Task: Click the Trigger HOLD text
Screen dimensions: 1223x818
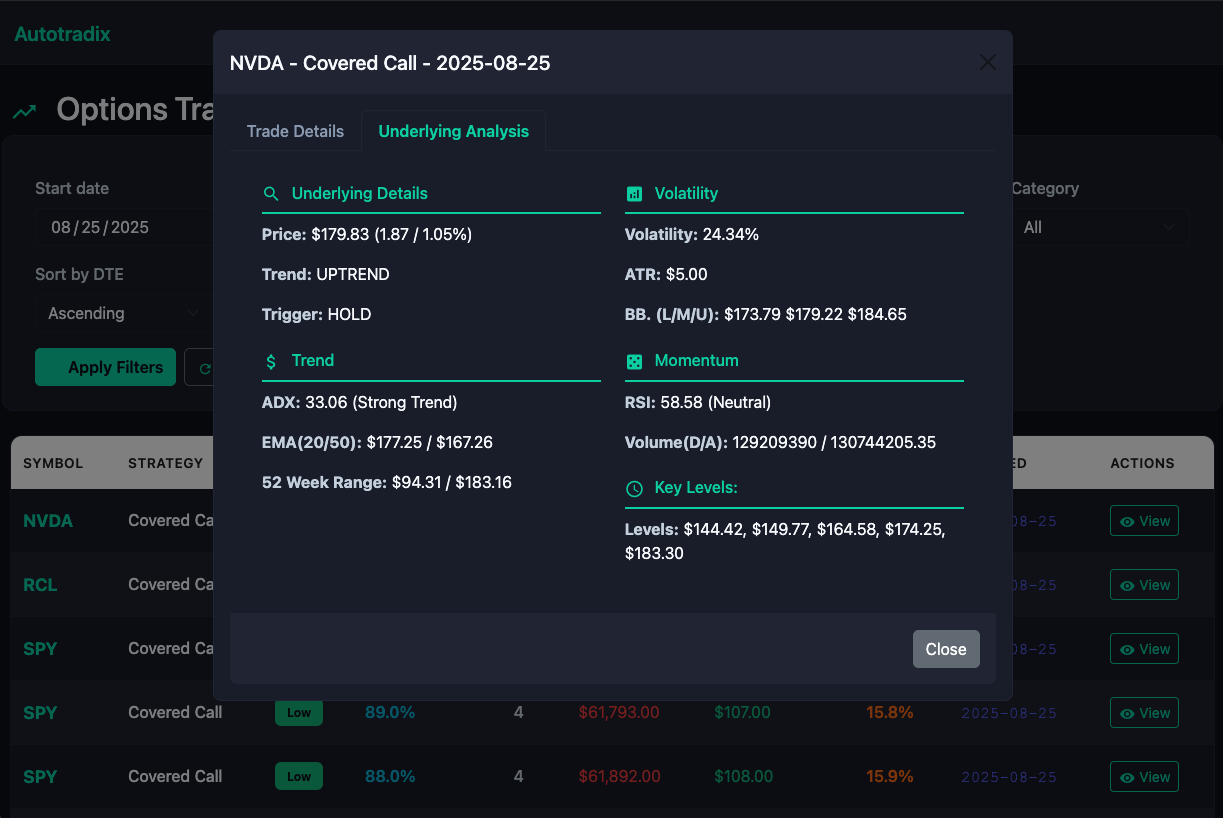Action: pos(316,314)
